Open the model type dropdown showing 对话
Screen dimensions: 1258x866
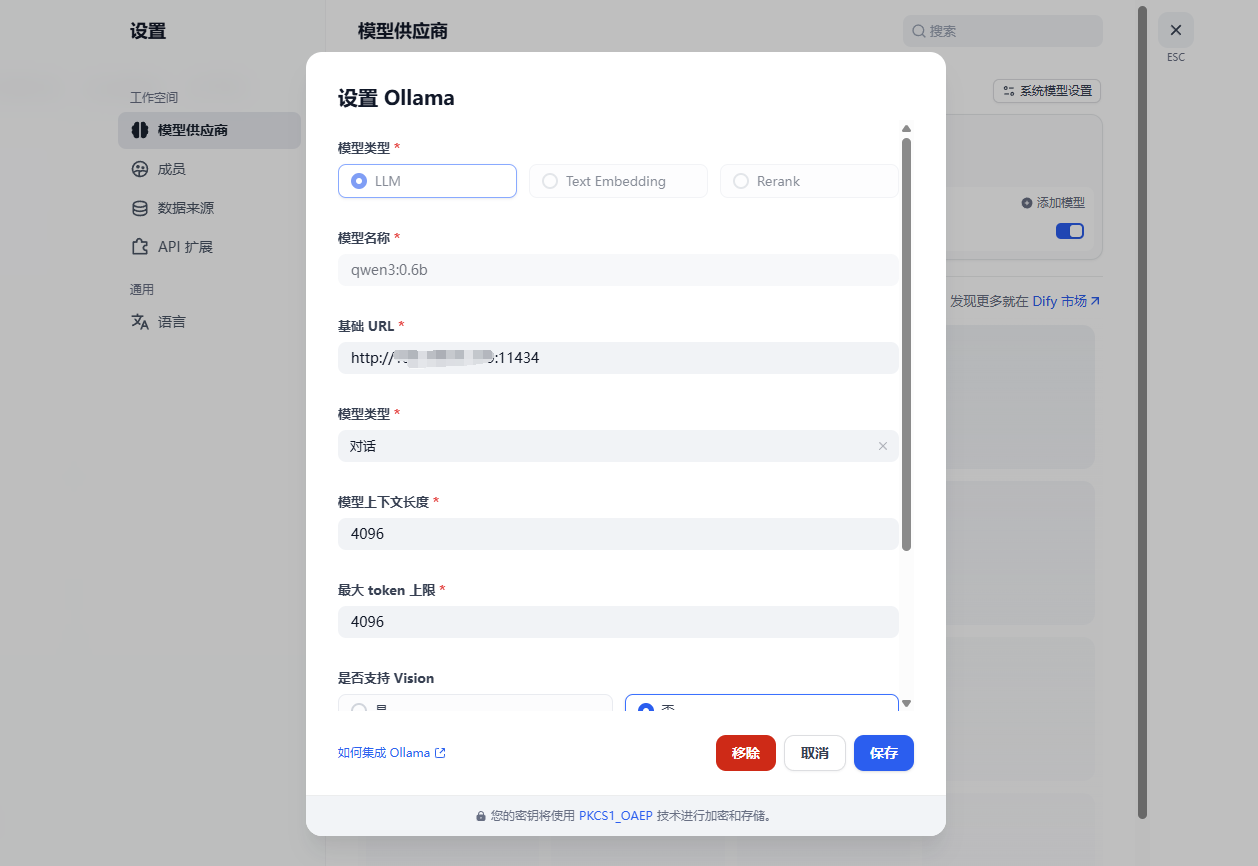(x=618, y=446)
